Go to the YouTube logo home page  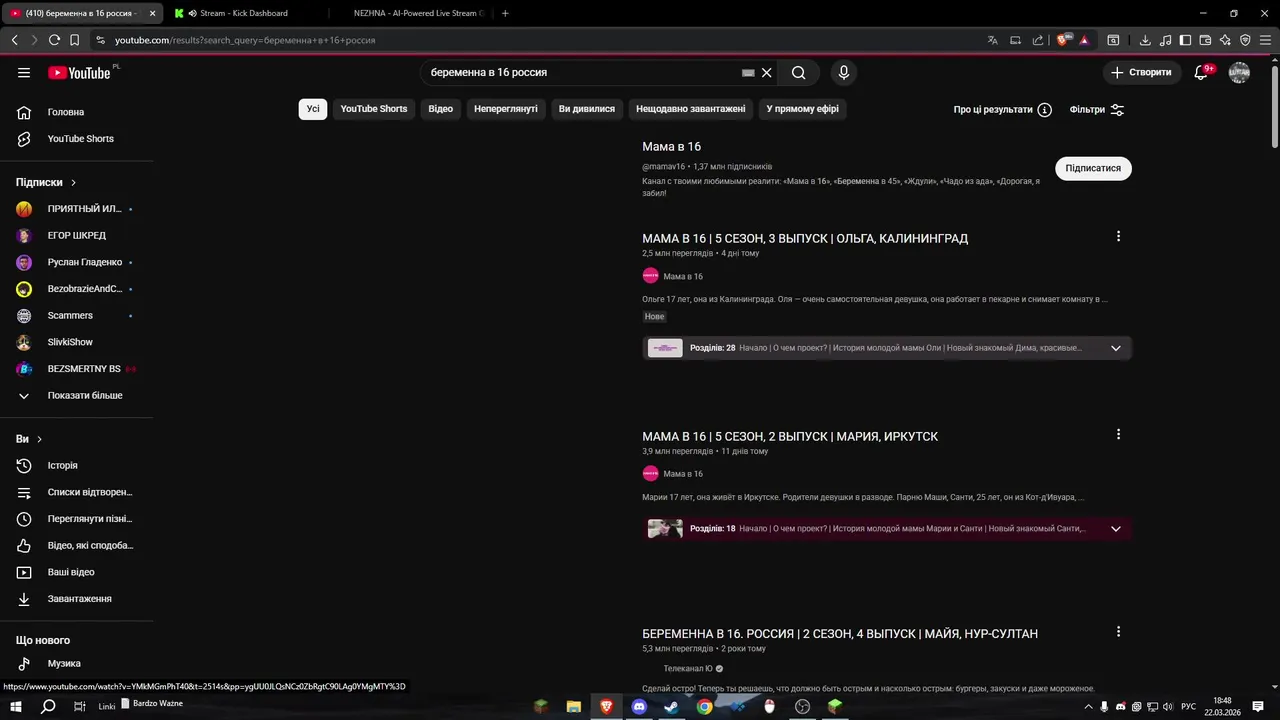point(79,73)
